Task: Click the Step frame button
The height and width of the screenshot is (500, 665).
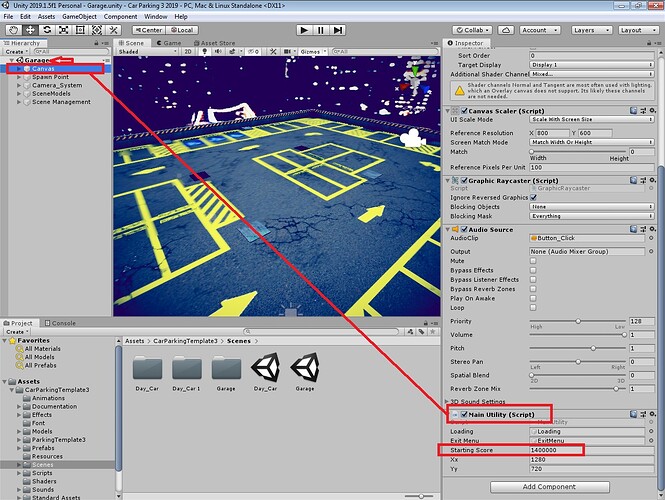Action: tap(338, 30)
